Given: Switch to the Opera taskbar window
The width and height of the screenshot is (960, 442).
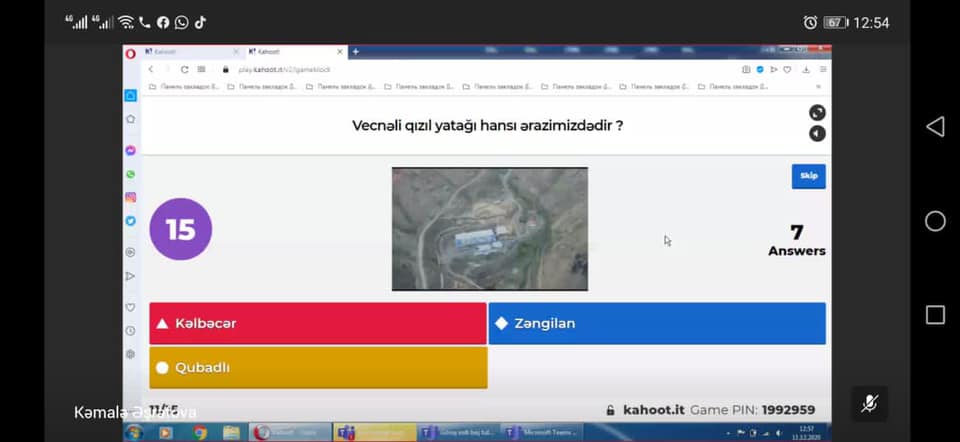Looking at the screenshot, I should coord(290,433).
